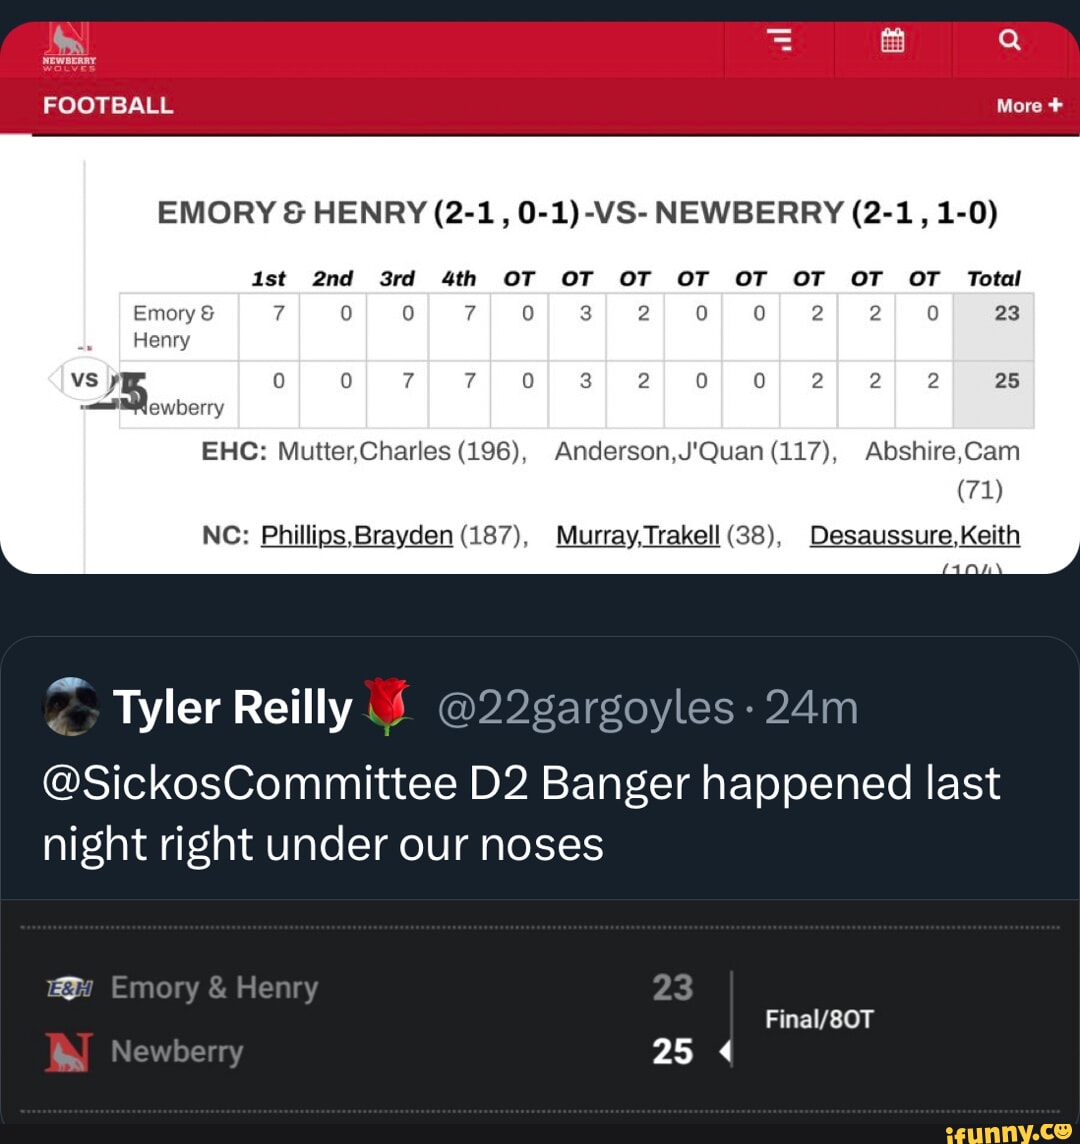This screenshot has width=1080, height=1144.
Task: Open the calendar schedule icon
Action: (x=893, y=40)
